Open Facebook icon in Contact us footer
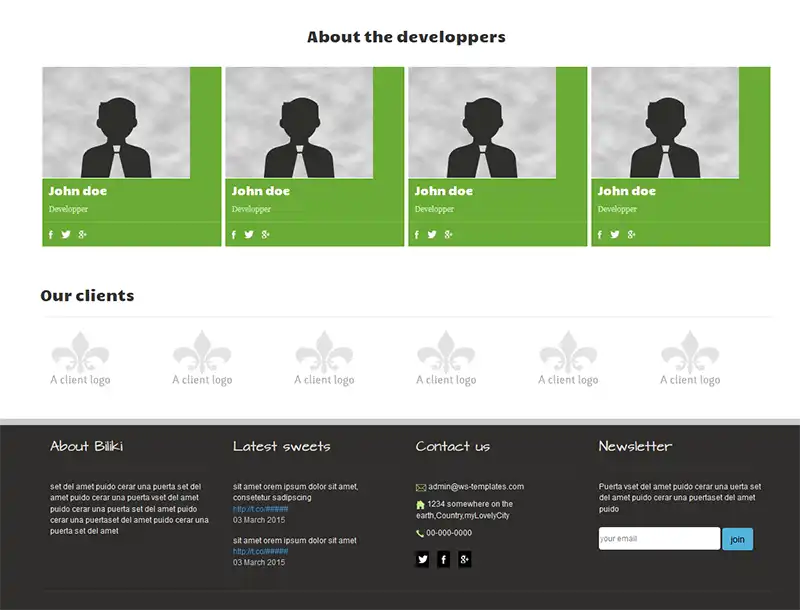Viewport: 800px width, 610px height. [x=443, y=560]
